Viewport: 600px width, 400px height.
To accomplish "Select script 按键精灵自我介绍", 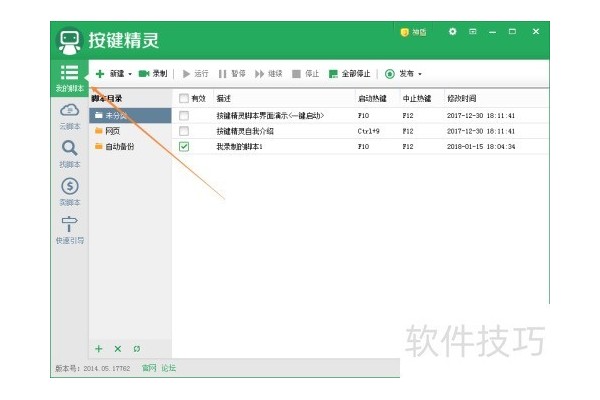I will pyautogui.click(x=245, y=131).
